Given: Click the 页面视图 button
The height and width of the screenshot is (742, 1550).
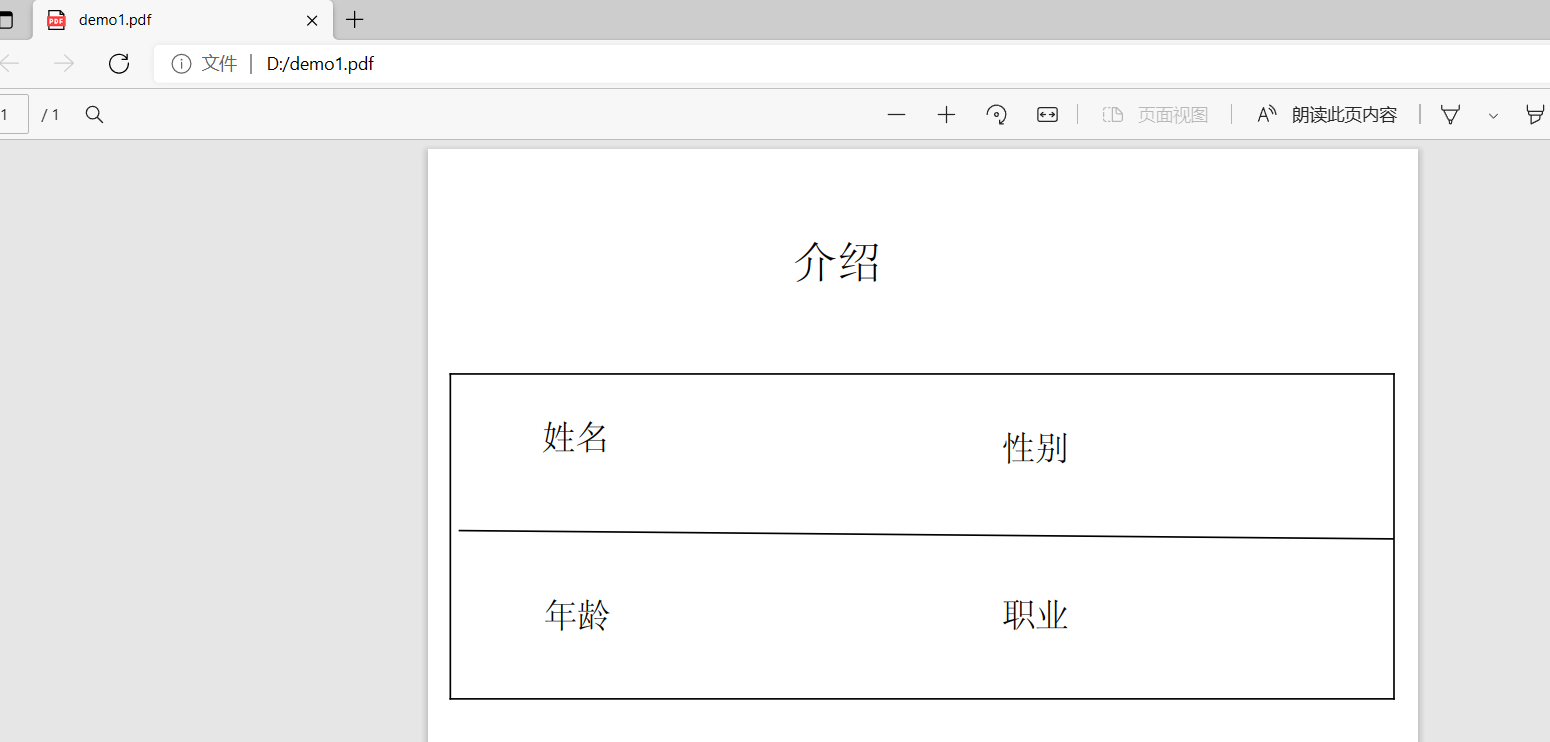Looking at the screenshot, I should (x=1155, y=115).
